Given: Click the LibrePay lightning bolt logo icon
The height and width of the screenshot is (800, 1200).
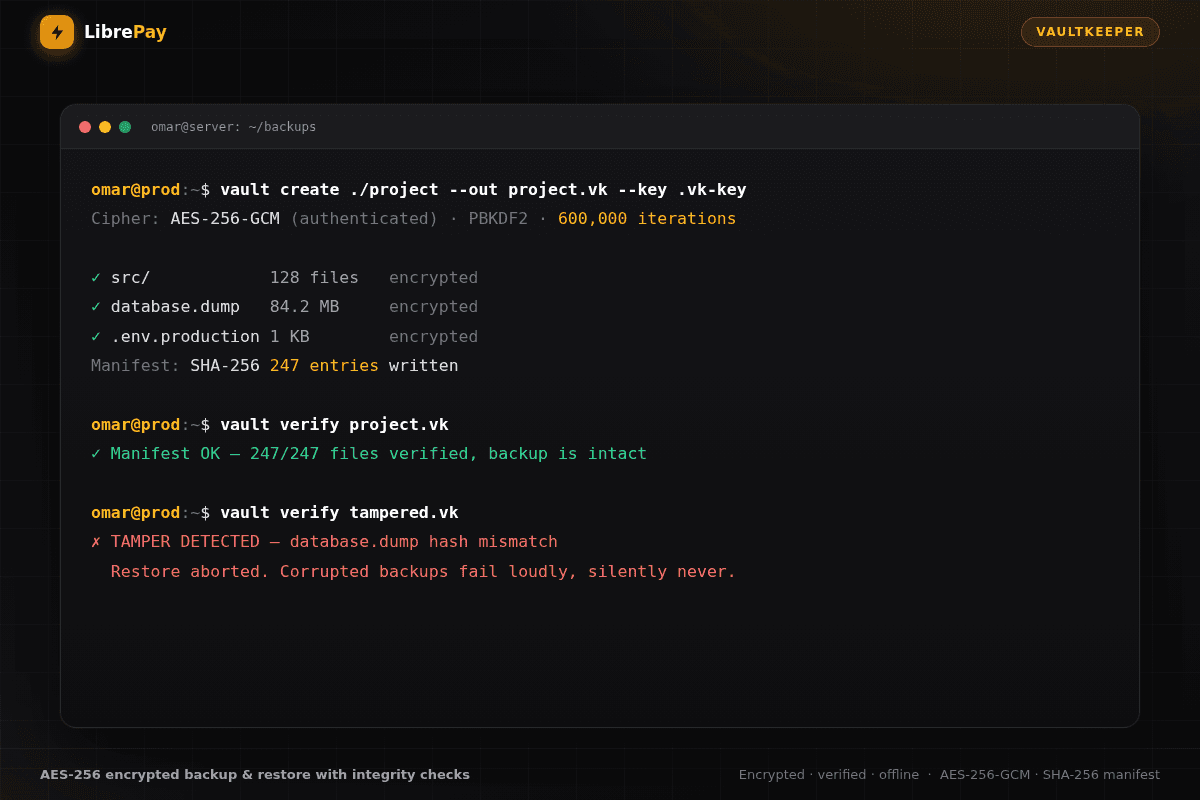Looking at the screenshot, I should [57, 32].
